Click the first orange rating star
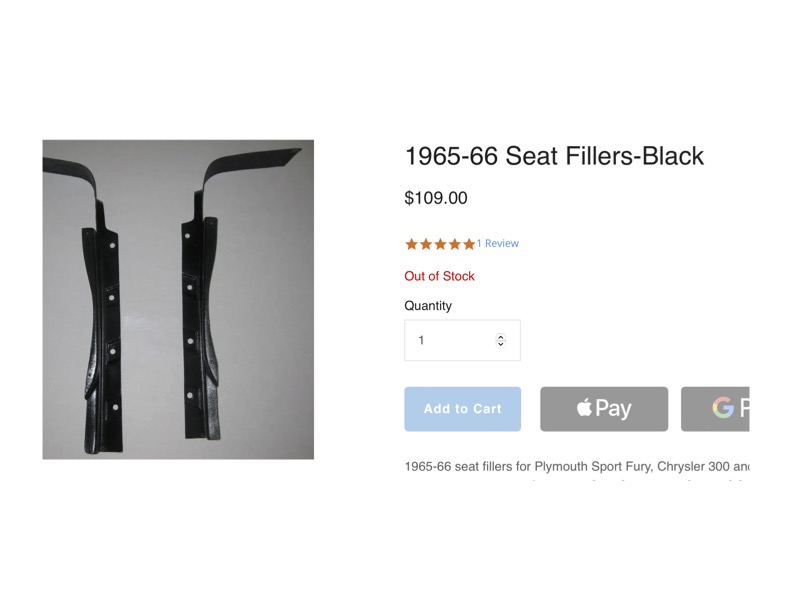Viewport: 792px width, 612px height. (411, 244)
